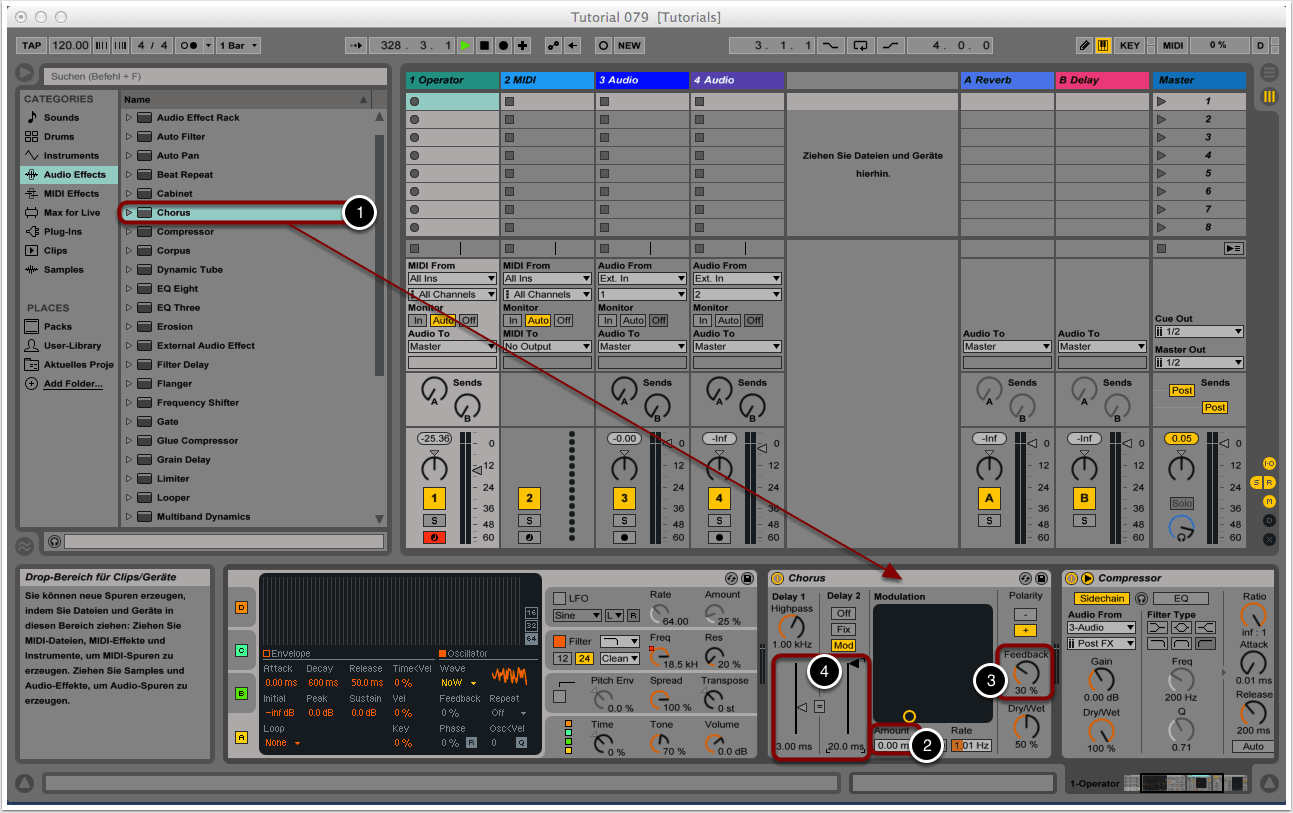
Task: Enable the draw mode pencil icon
Action: (1085, 46)
